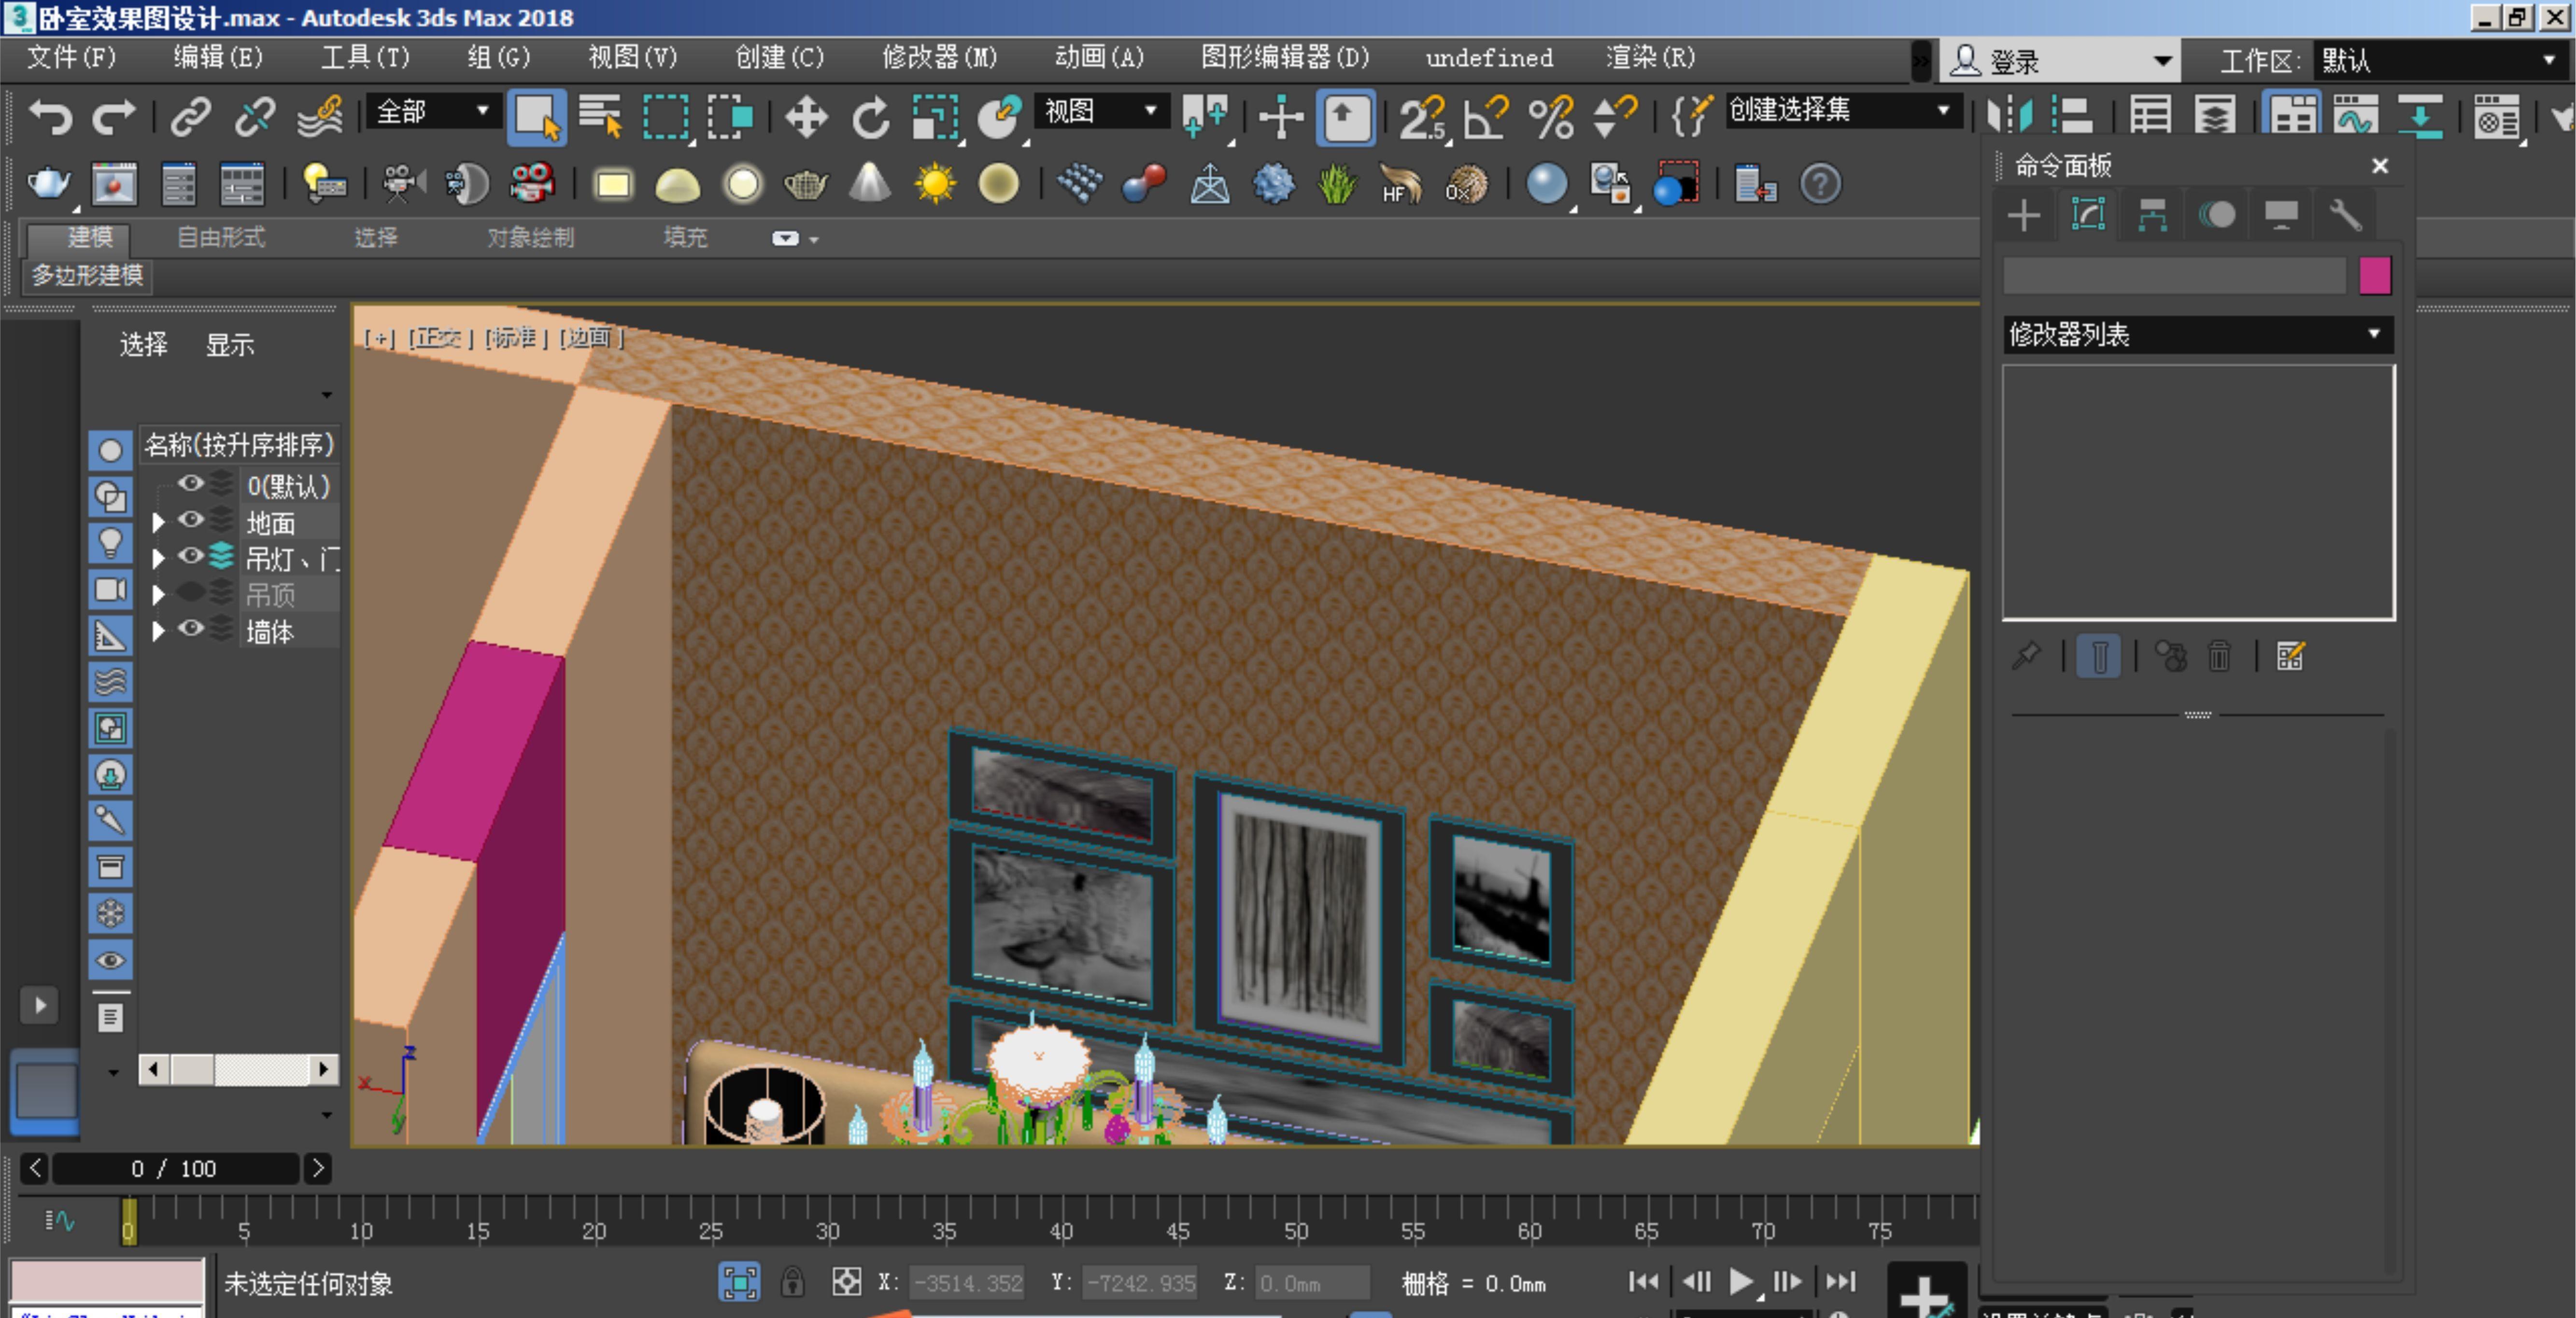The image size is (2576, 1318).
Task: Click the 登录 sign-in button
Action: (2060, 61)
